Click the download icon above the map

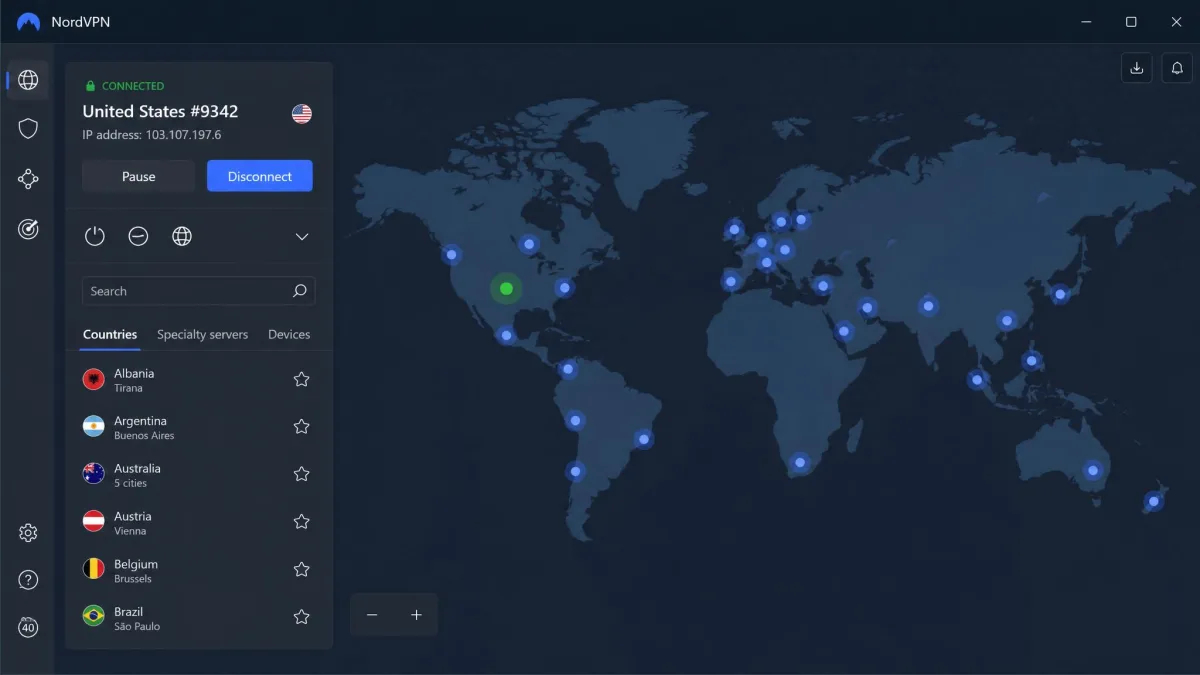(1136, 68)
